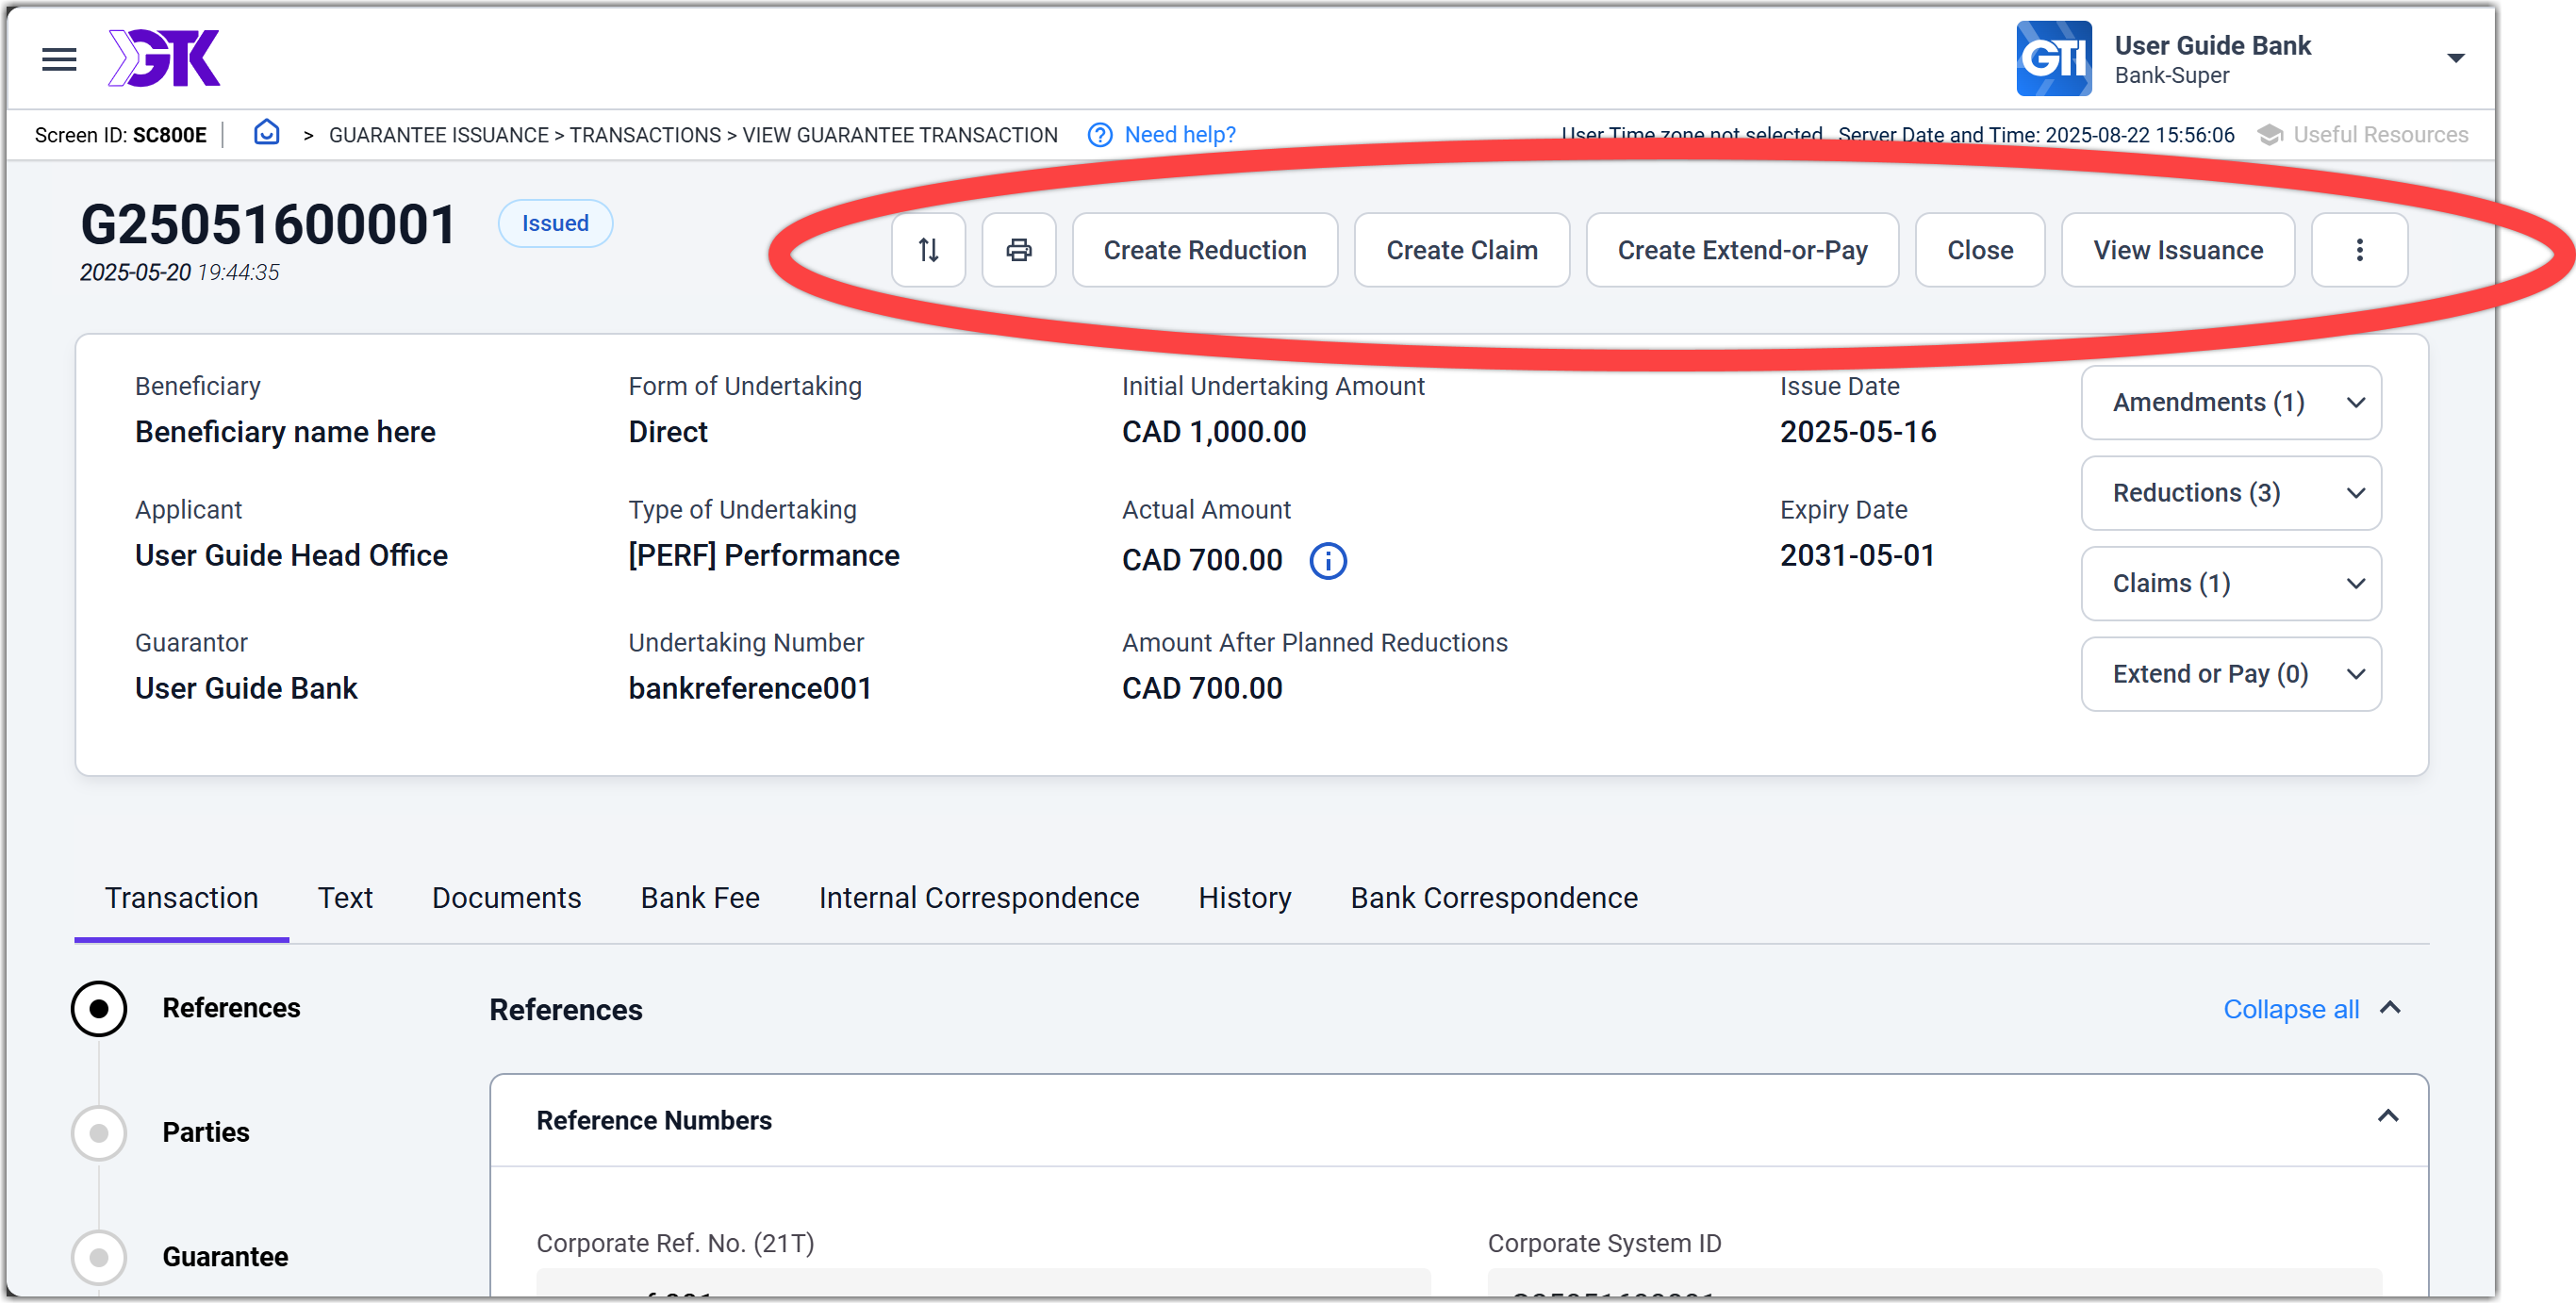2576x1304 pixels.
Task: Click the Corporate Ref. No. (21T) field
Action: click(x=983, y=1283)
